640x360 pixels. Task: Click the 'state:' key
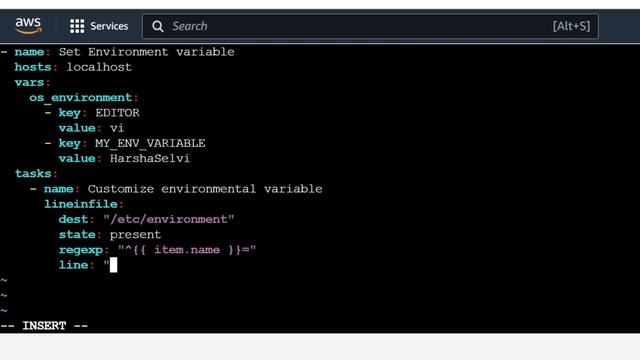[x=80, y=235]
